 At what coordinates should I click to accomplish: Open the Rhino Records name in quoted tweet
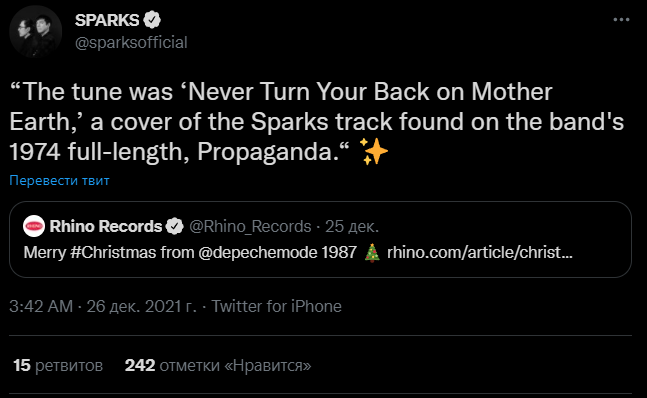point(106,226)
